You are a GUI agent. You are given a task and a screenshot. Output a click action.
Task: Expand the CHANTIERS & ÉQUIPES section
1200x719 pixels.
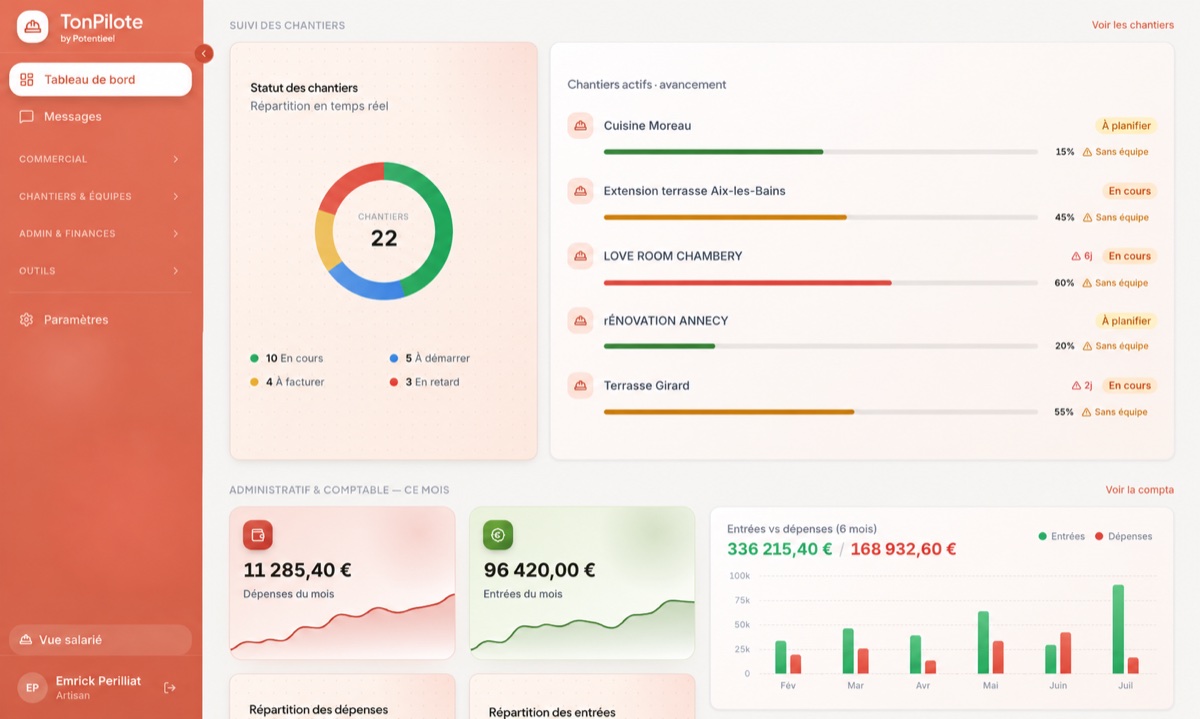pos(99,196)
